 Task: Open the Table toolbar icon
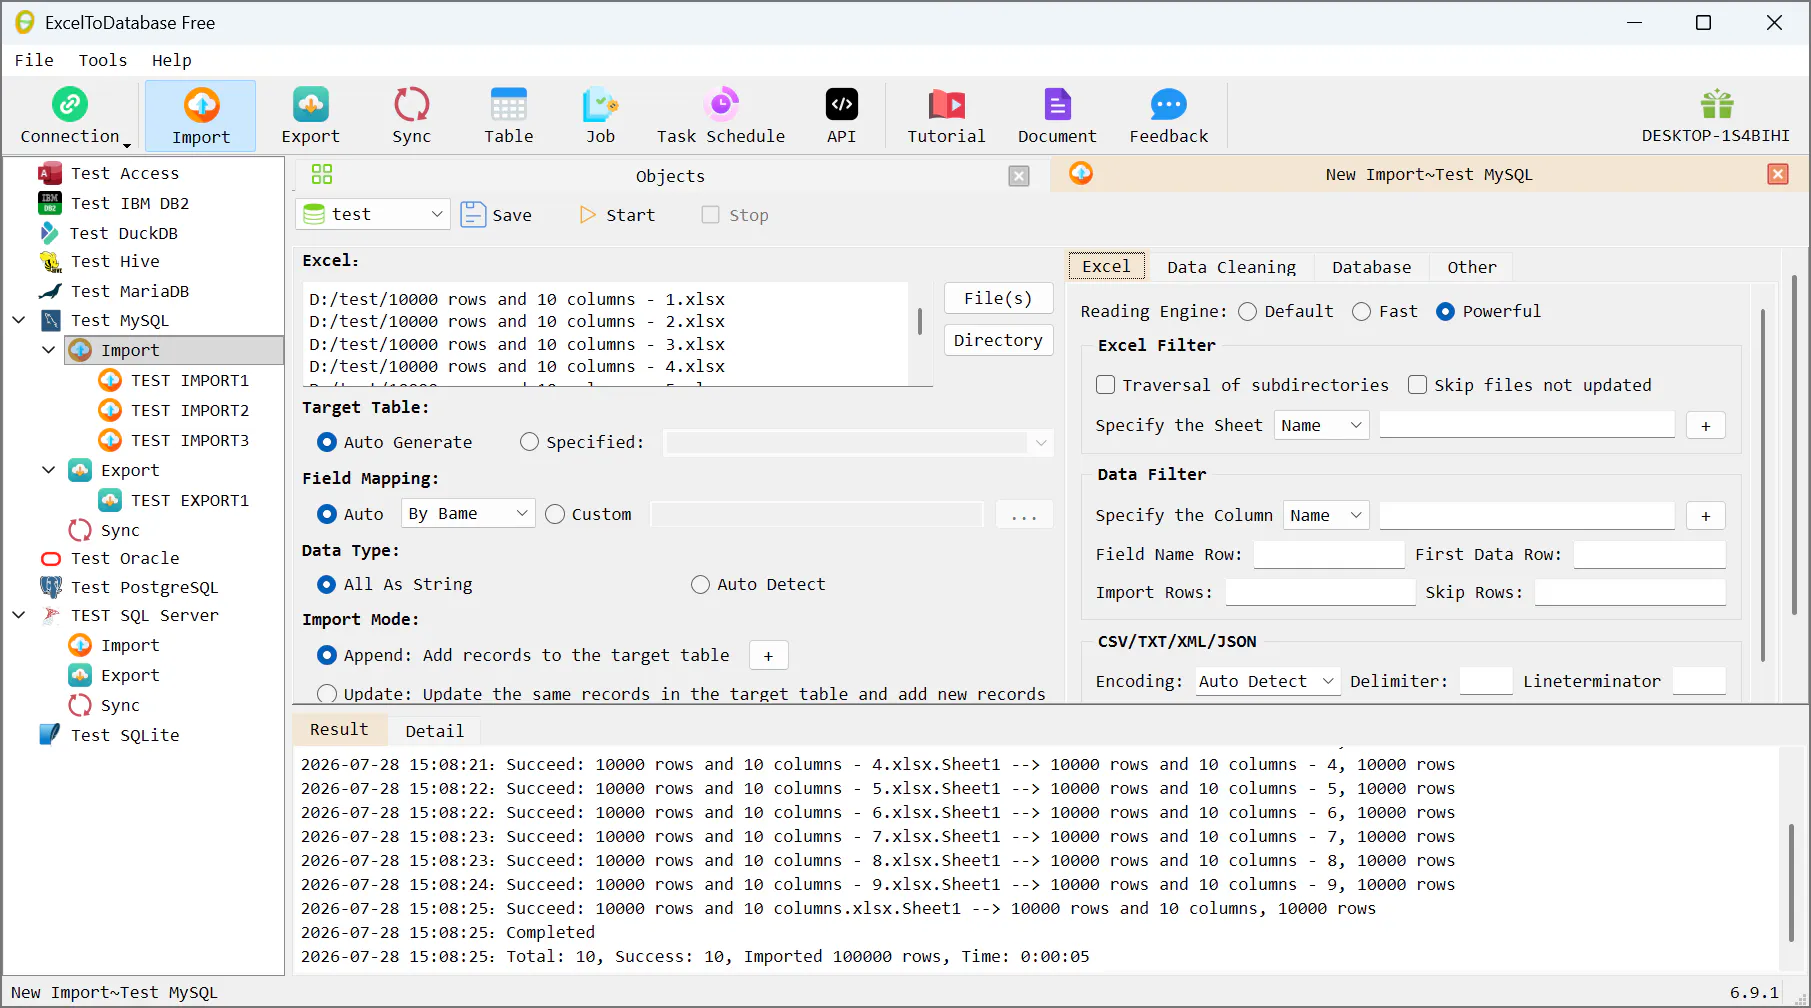[509, 116]
